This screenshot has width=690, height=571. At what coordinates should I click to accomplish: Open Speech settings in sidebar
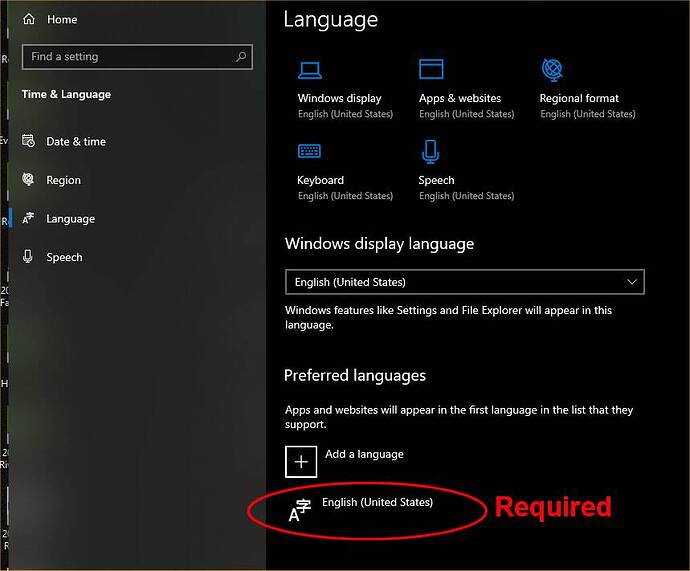click(x=64, y=257)
